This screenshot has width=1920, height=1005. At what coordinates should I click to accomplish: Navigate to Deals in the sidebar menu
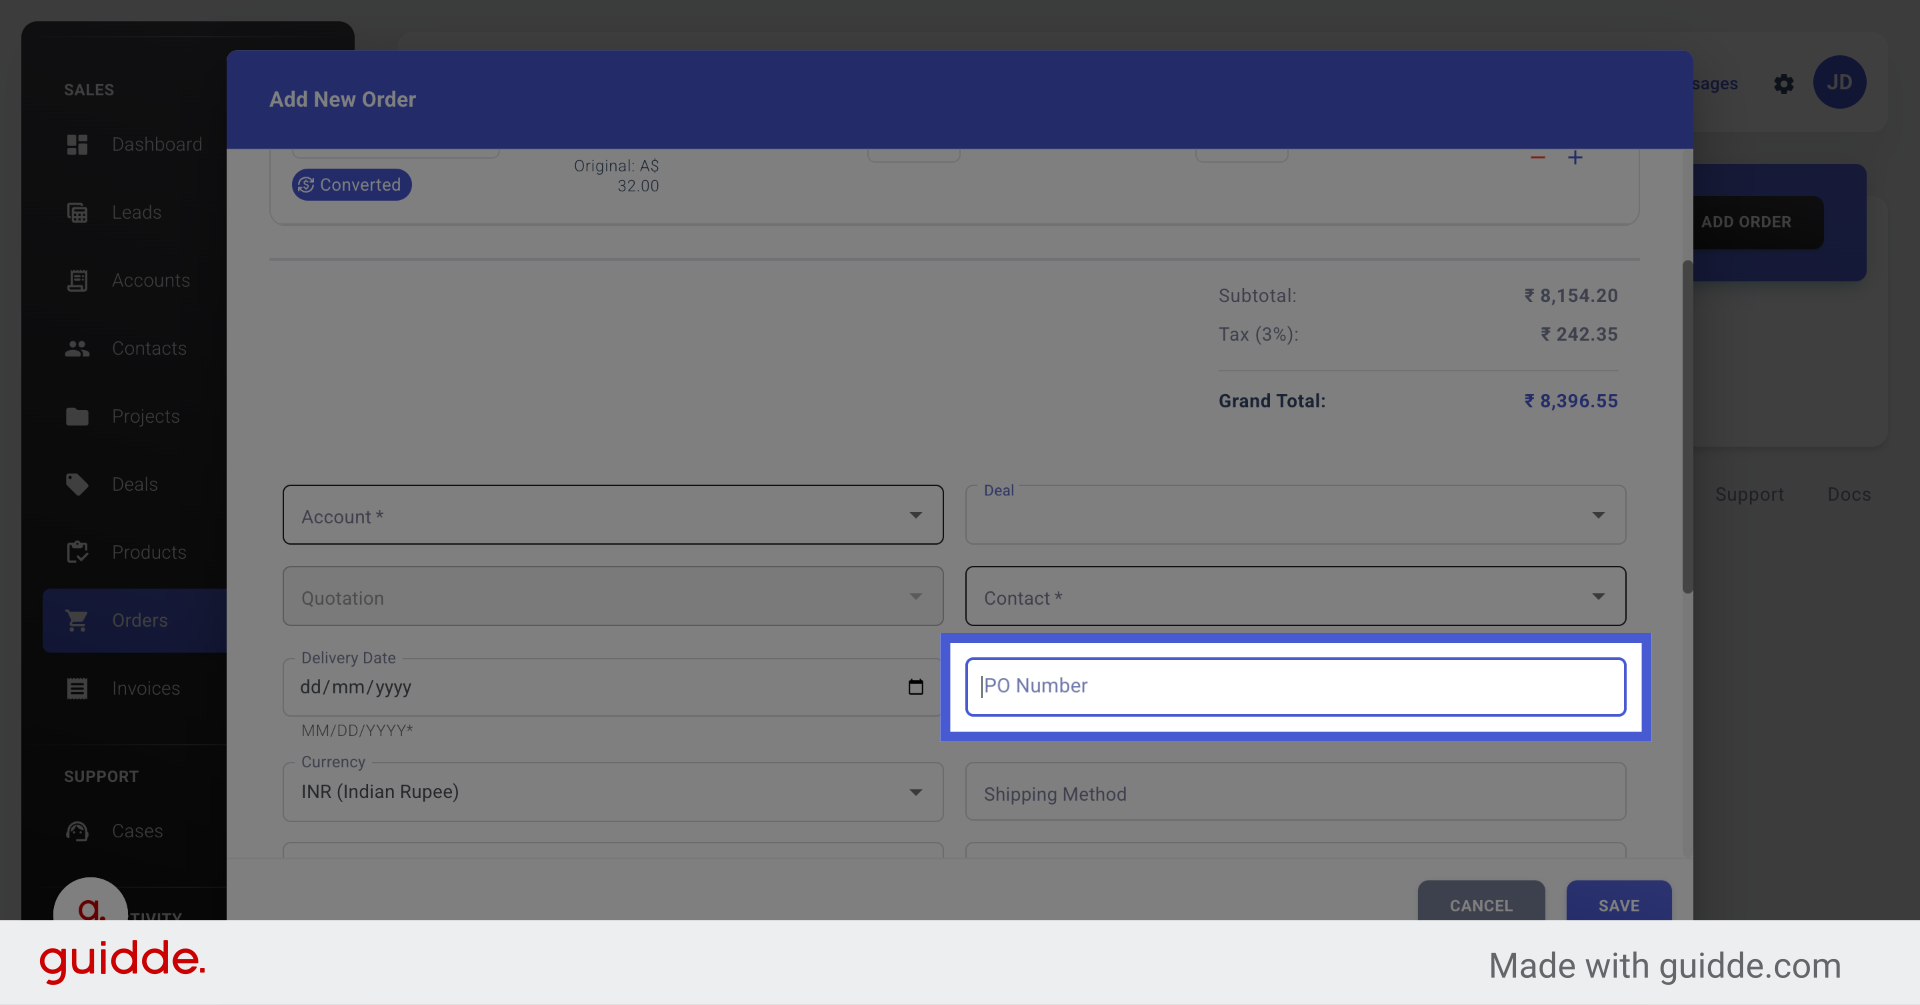(x=77, y=484)
